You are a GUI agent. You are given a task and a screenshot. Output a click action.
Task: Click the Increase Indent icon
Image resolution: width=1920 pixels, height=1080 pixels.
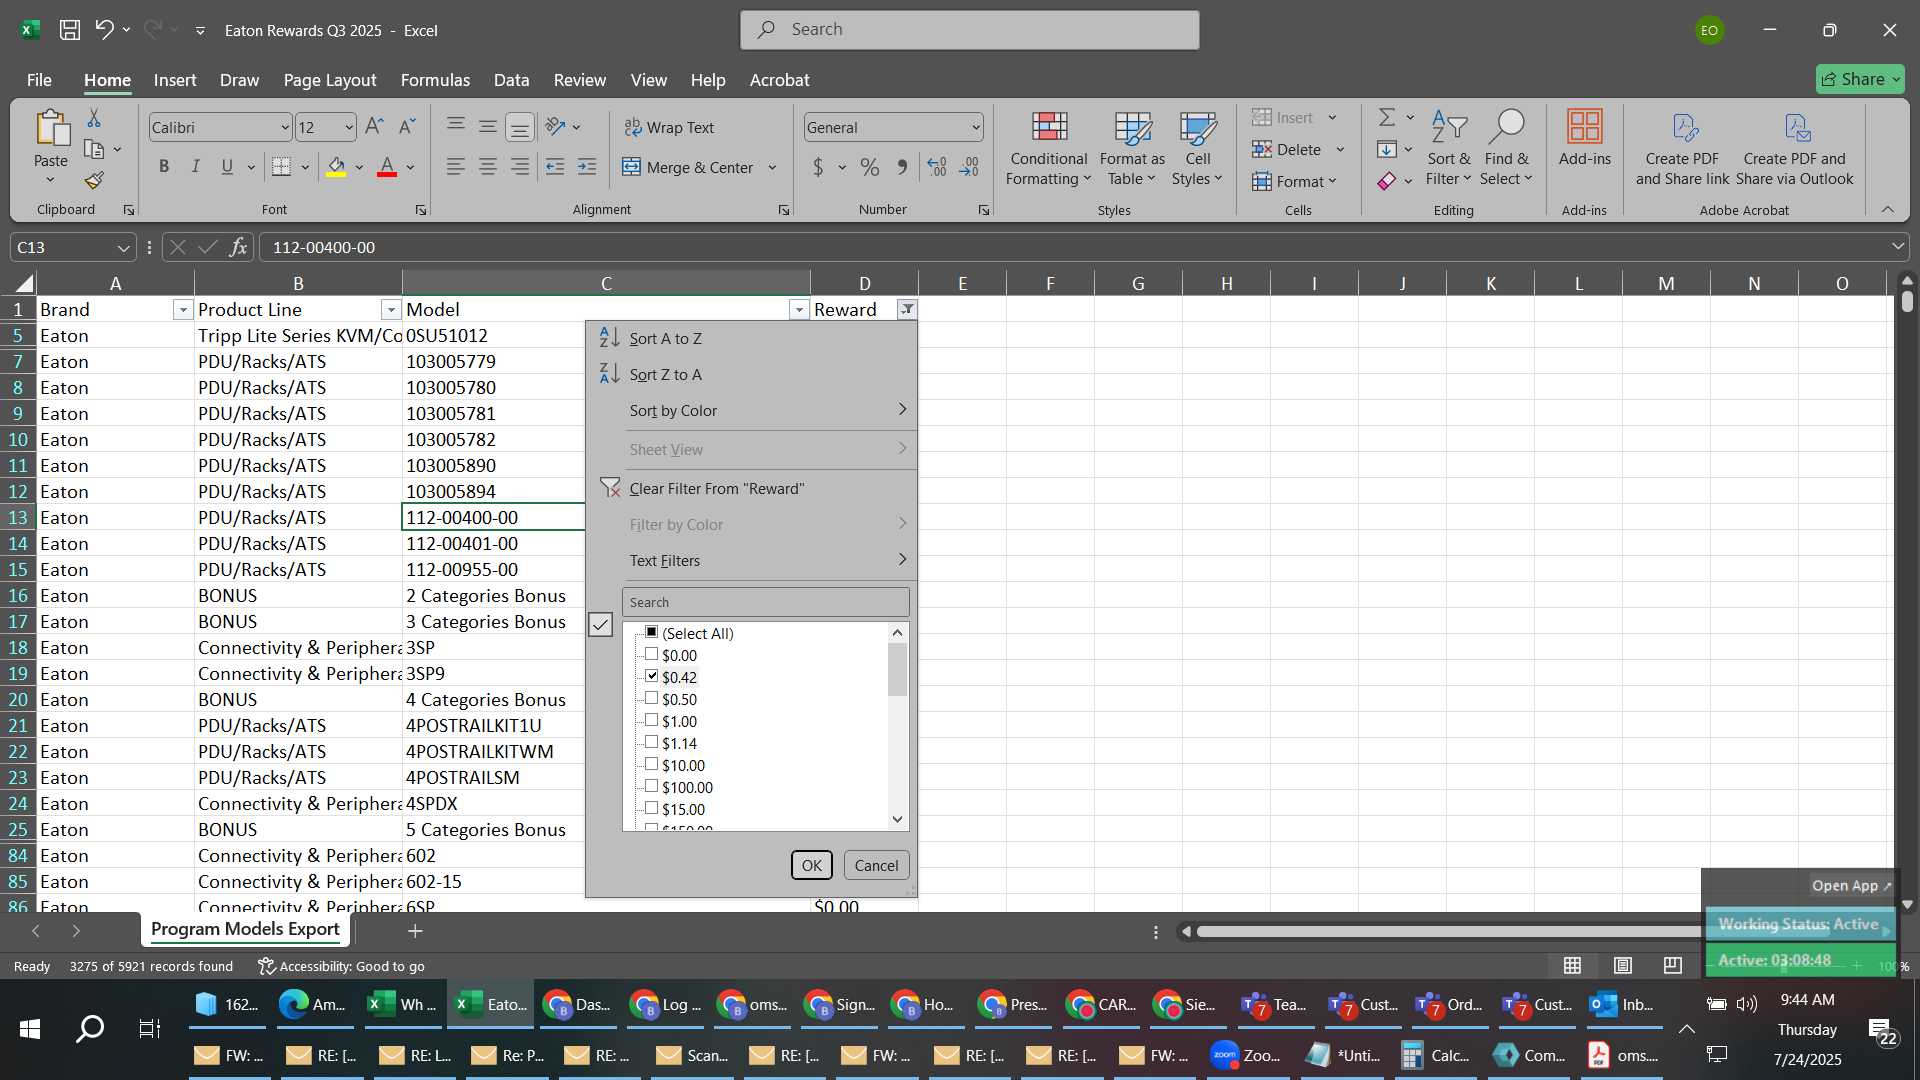[587, 167]
